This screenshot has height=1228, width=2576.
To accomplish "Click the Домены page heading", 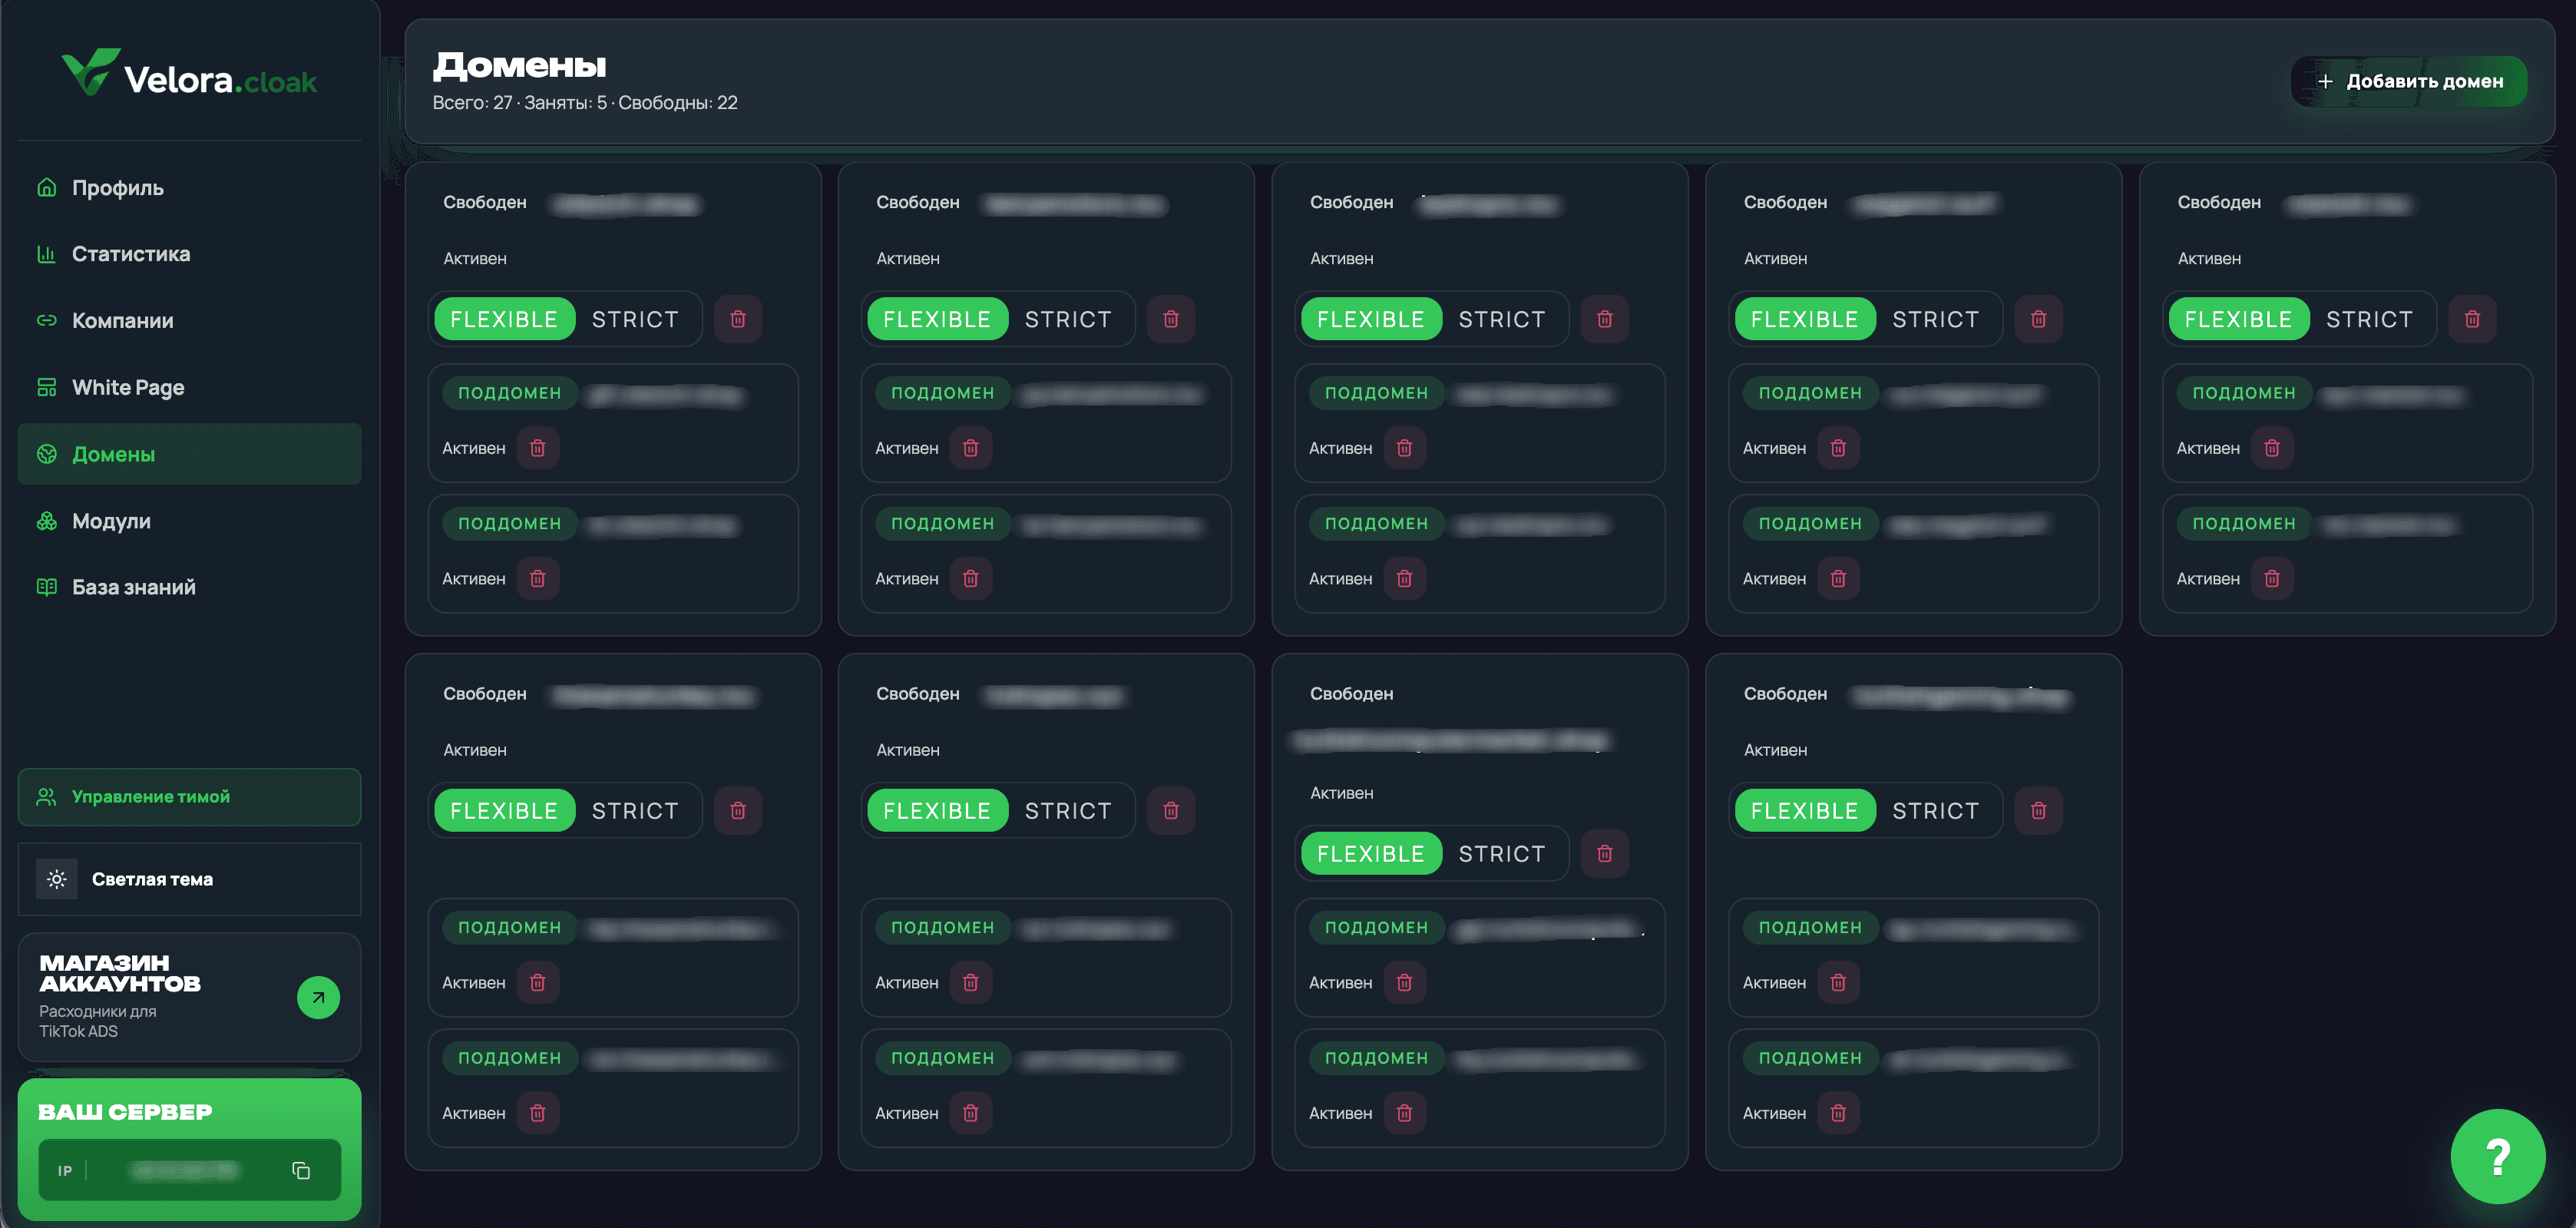I will [x=519, y=65].
